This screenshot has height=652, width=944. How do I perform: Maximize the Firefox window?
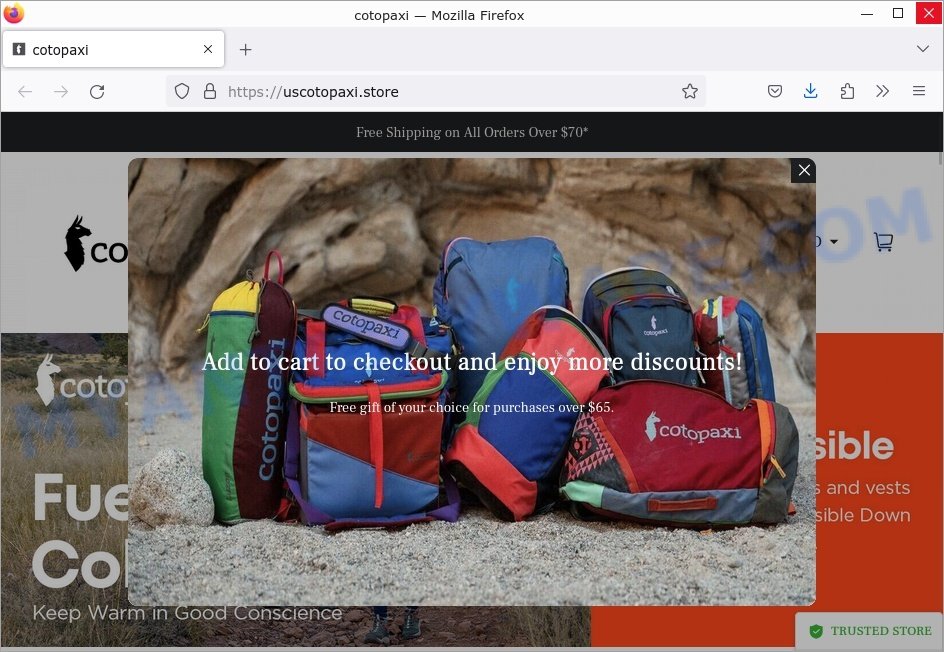point(898,14)
